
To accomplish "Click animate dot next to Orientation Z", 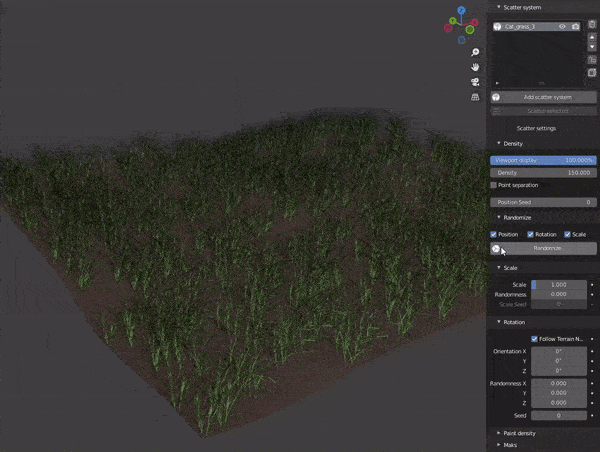I will [x=592, y=371].
